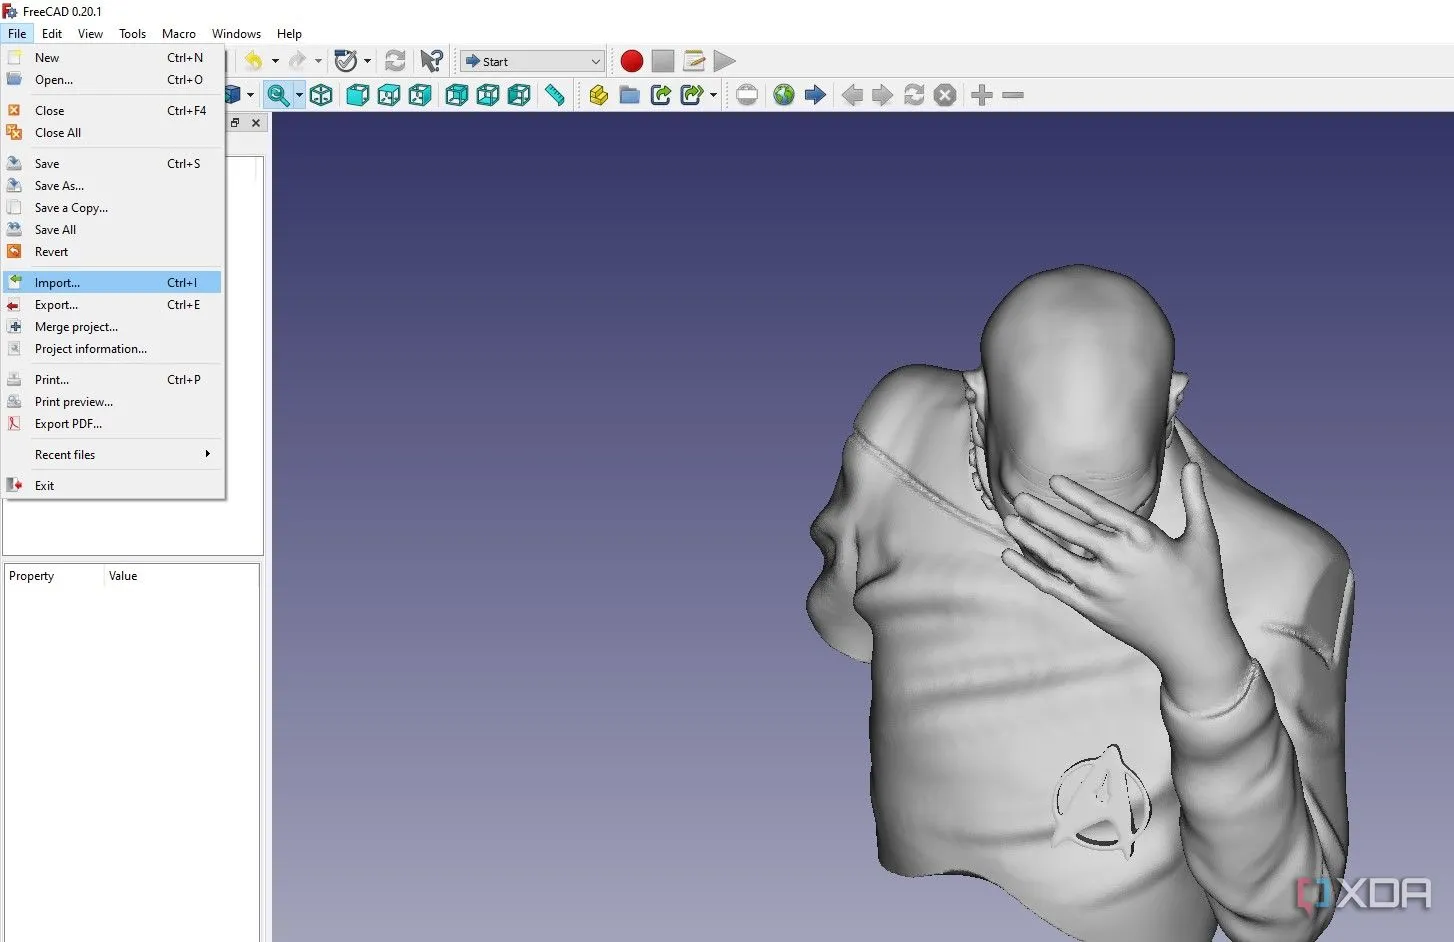Expand the undo history dropdown arrow
Viewport: 1454px width, 942px height.
[275, 61]
